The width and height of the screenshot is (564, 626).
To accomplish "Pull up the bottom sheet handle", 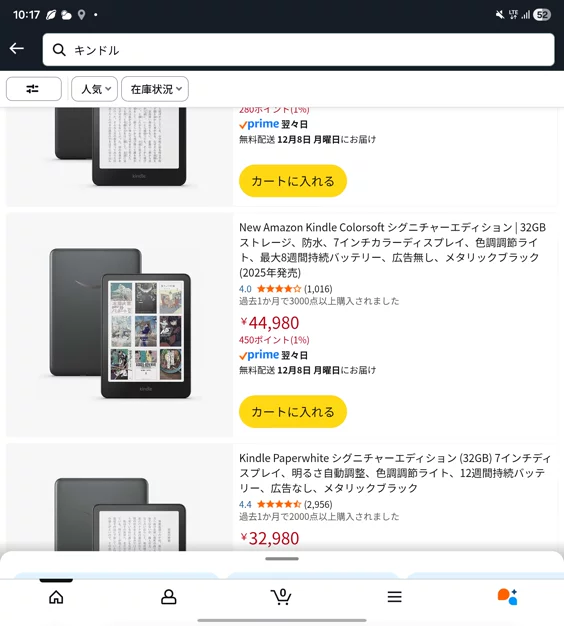I will coord(282,559).
